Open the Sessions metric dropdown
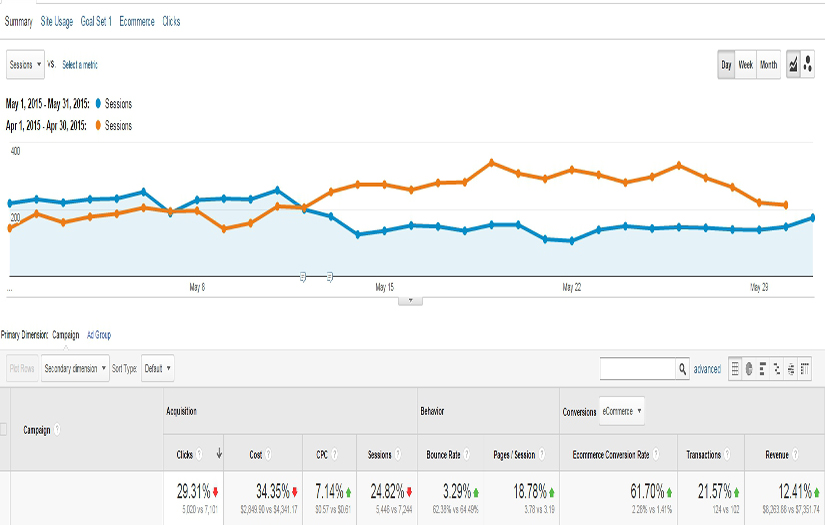Image resolution: width=825 pixels, height=525 pixels. (26, 64)
